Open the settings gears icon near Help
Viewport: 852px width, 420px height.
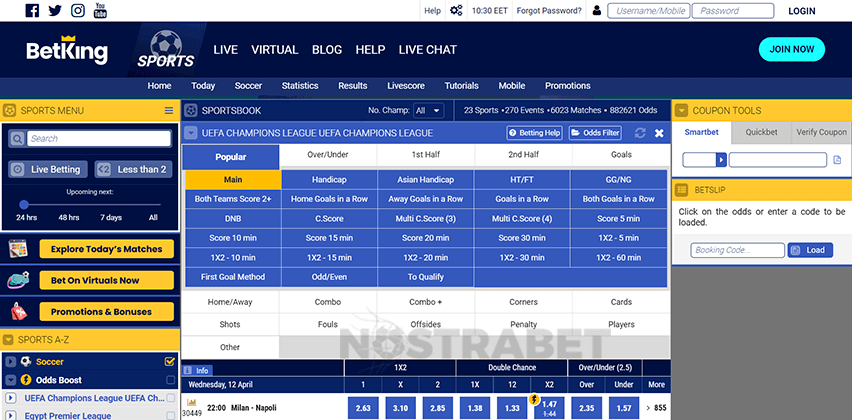456,10
